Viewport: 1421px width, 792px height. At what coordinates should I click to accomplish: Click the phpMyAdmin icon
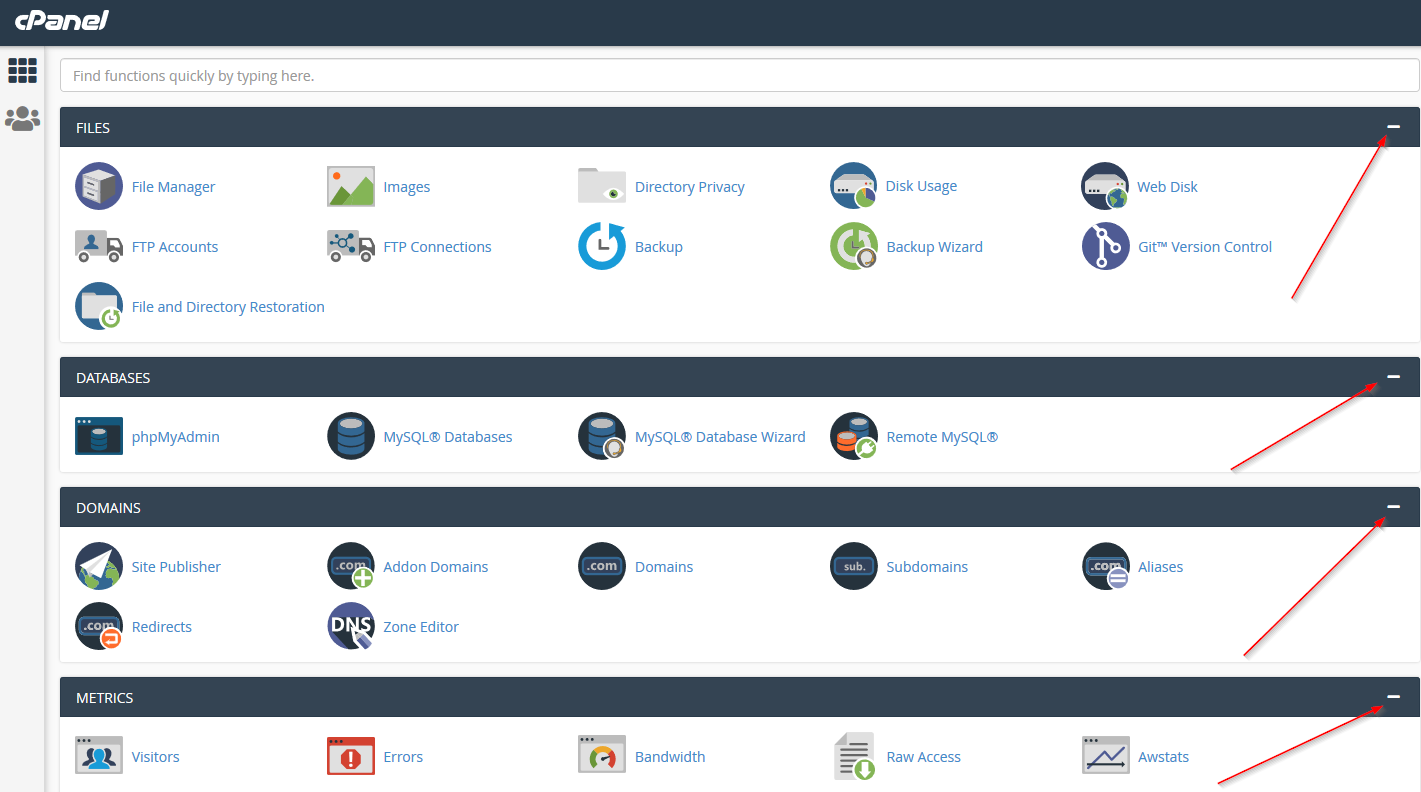pyautogui.click(x=99, y=436)
